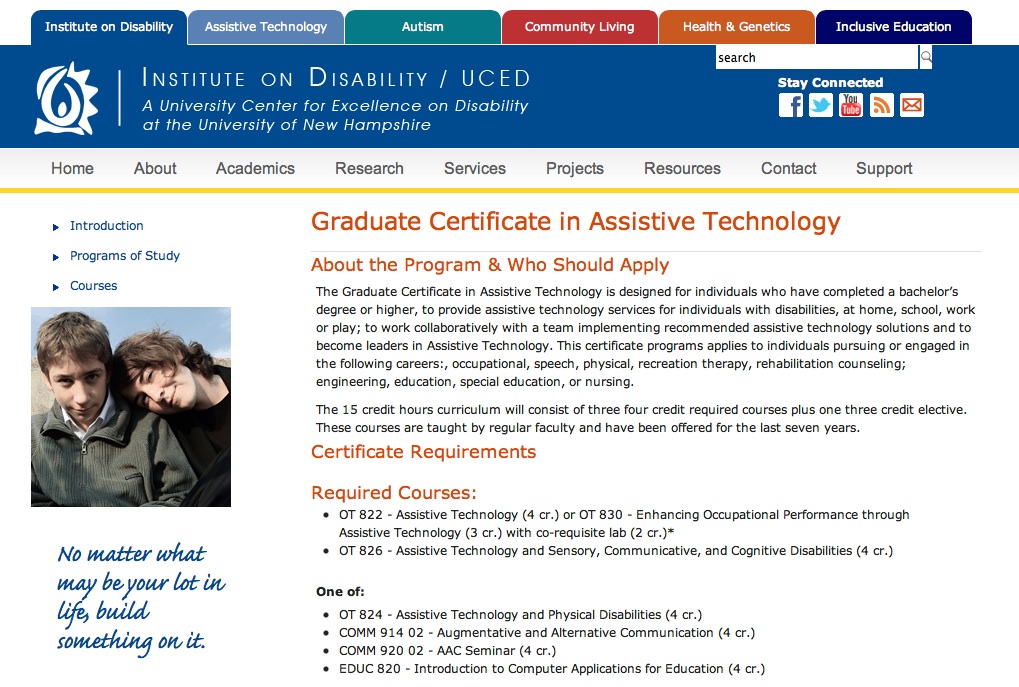Click the search magnifier icon

(926, 58)
